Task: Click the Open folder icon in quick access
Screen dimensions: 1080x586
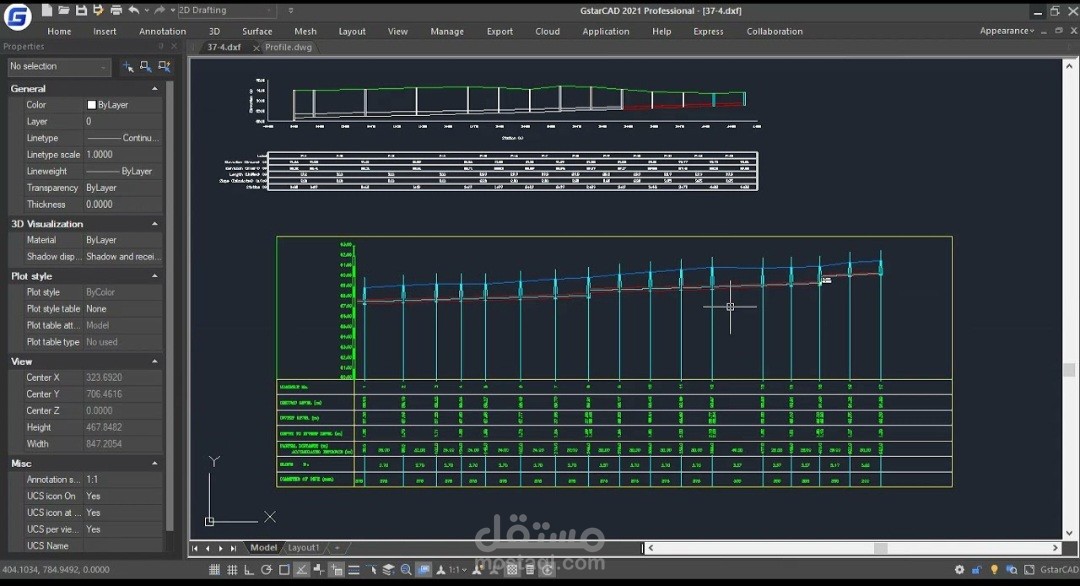Action: 63,10
